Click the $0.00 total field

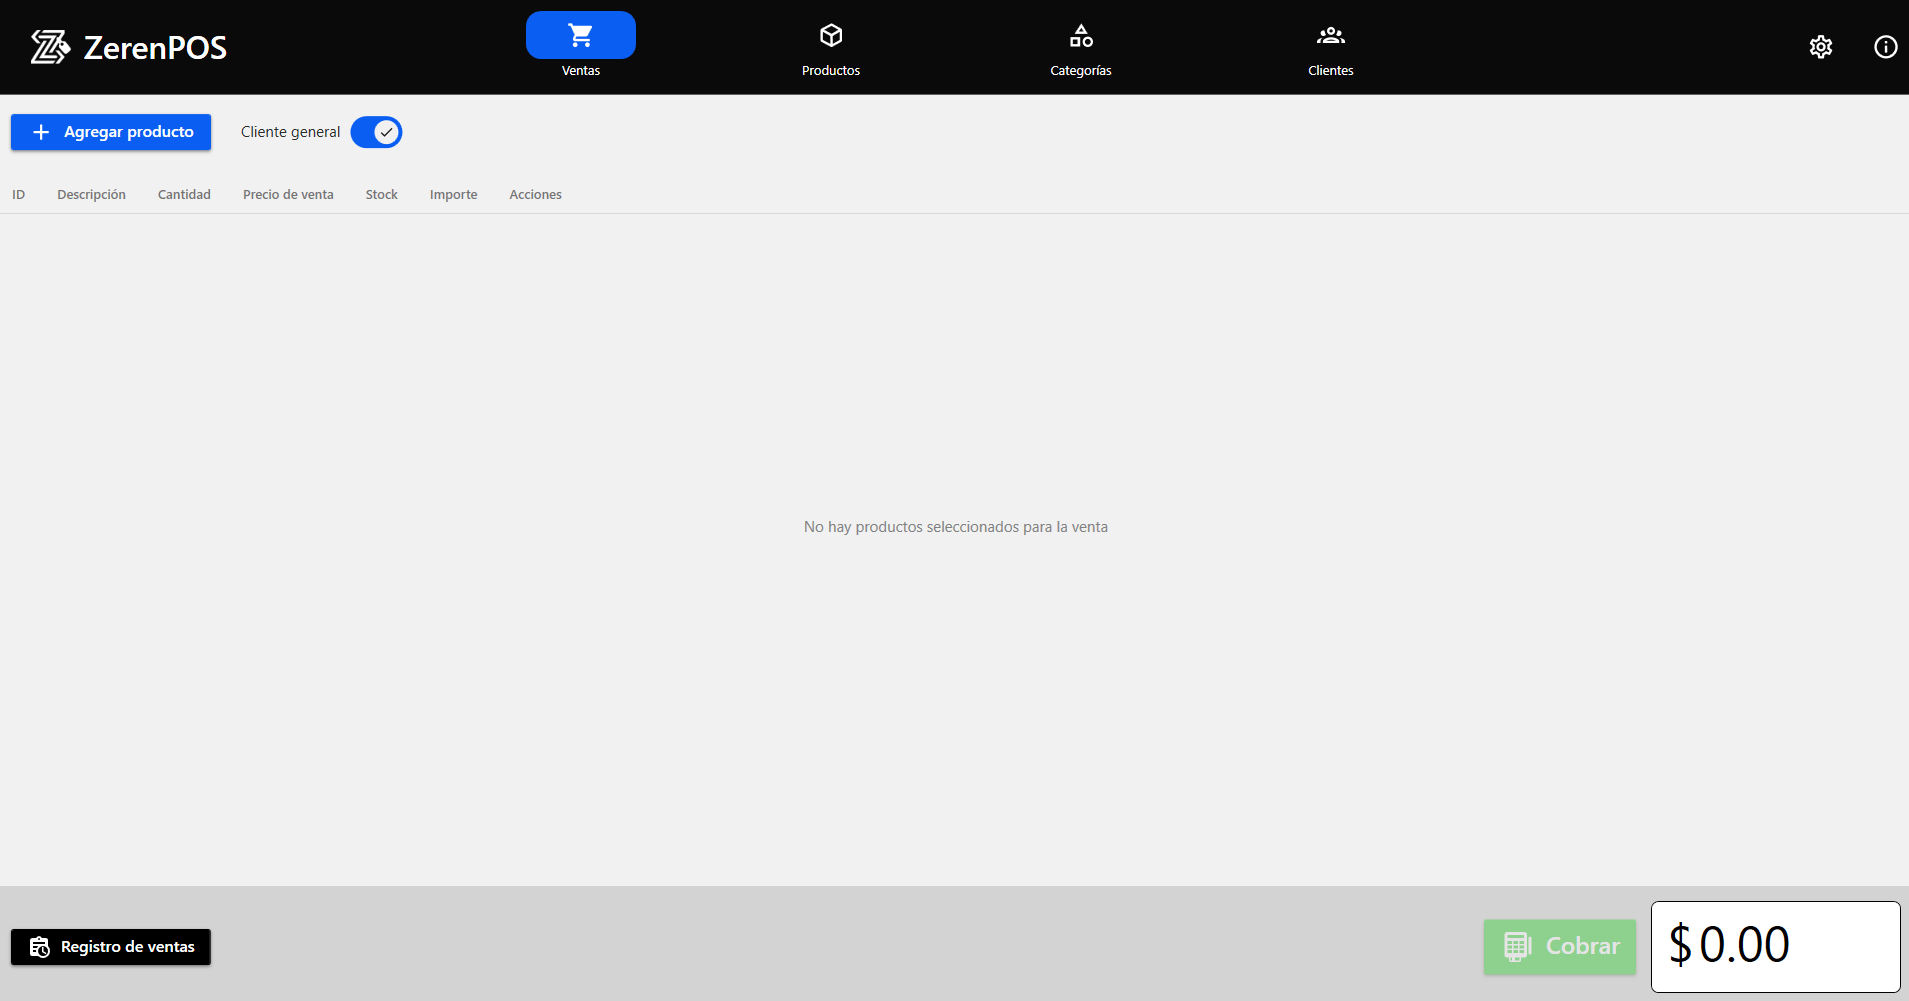pyautogui.click(x=1775, y=946)
